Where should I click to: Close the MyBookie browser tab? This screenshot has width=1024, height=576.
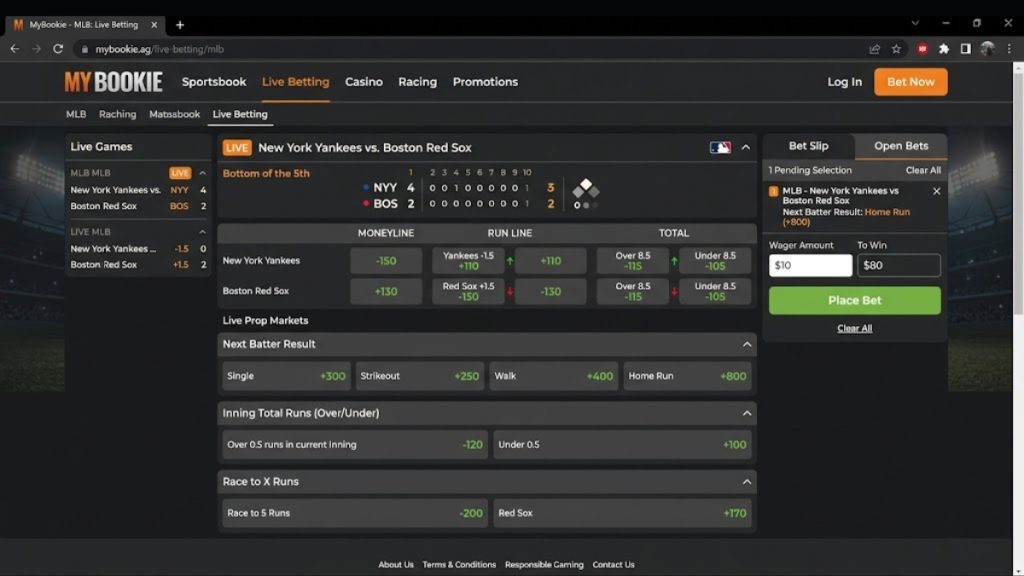pos(154,25)
